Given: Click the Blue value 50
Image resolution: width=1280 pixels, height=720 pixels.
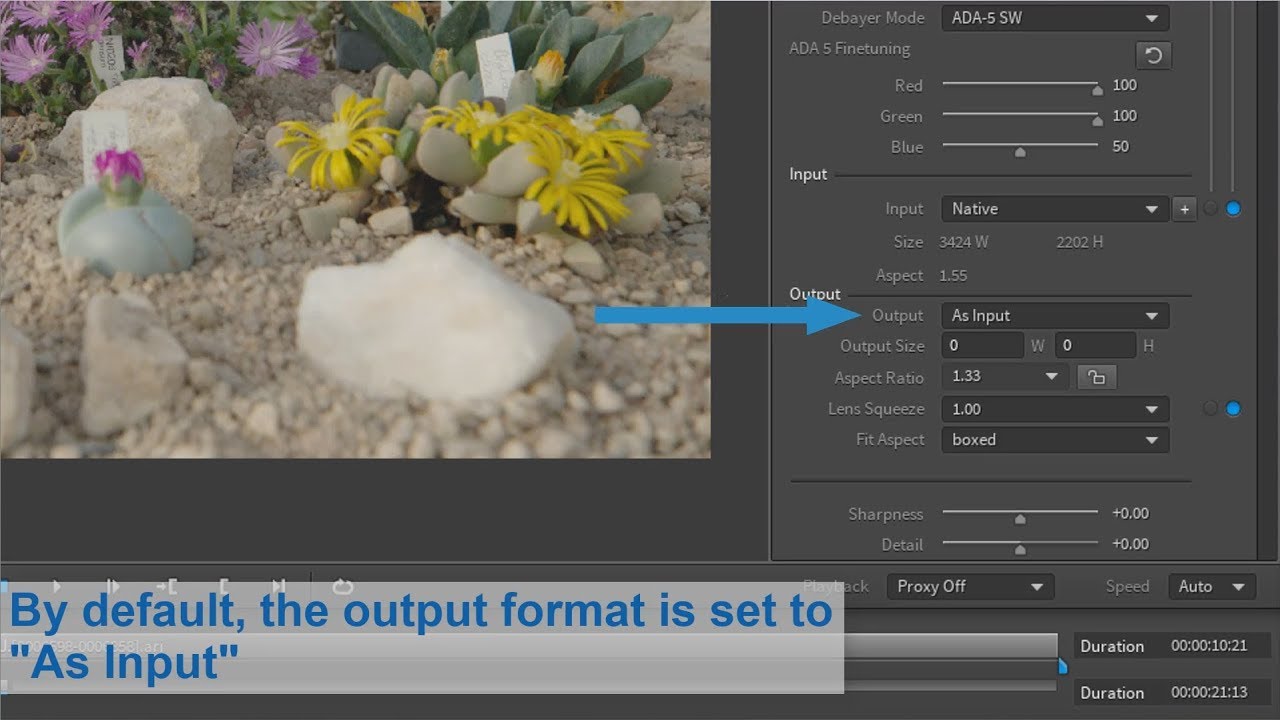Looking at the screenshot, I should (x=1120, y=146).
